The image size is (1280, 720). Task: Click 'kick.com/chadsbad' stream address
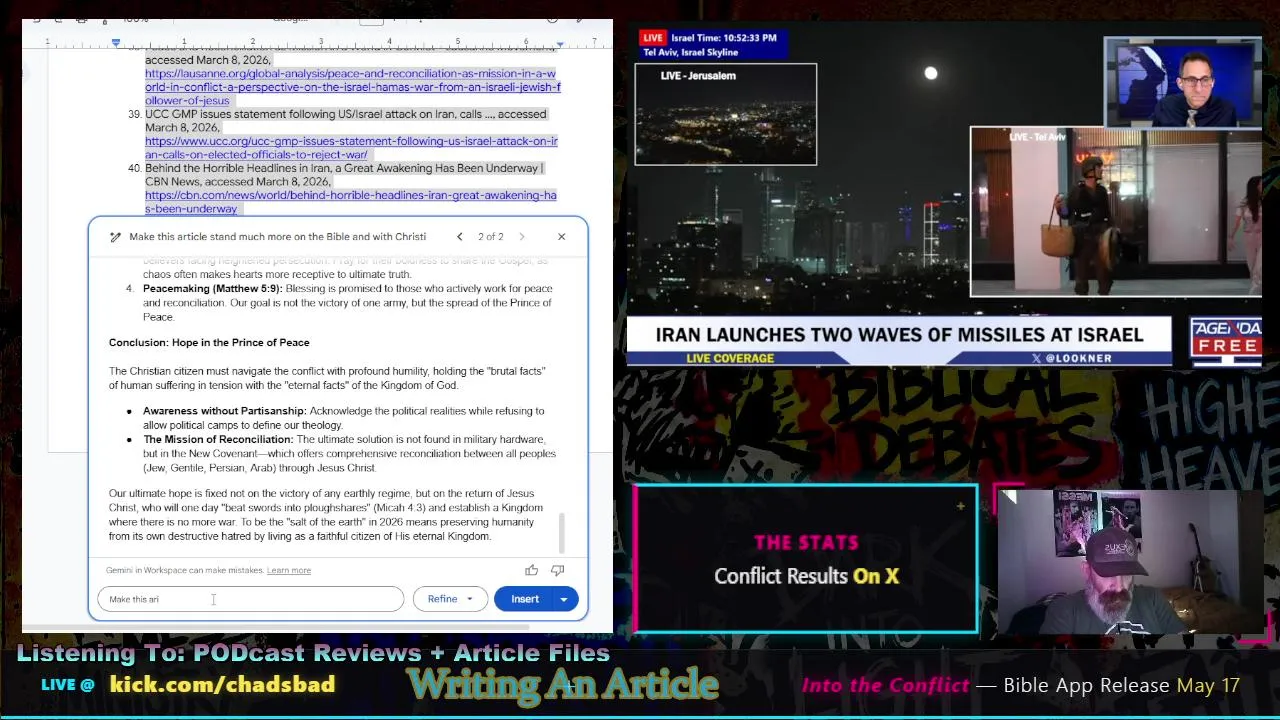222,685
